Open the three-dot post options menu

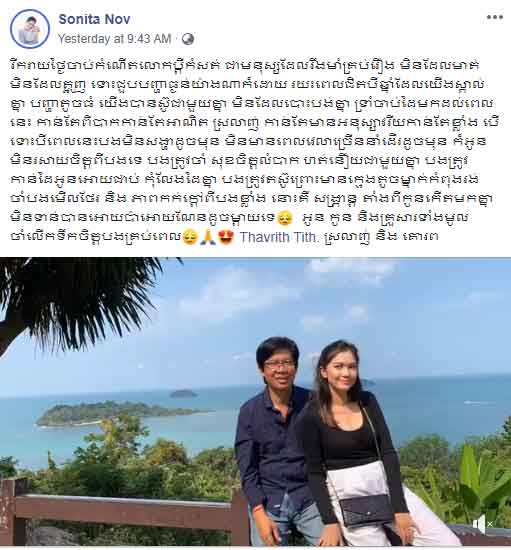495,18
